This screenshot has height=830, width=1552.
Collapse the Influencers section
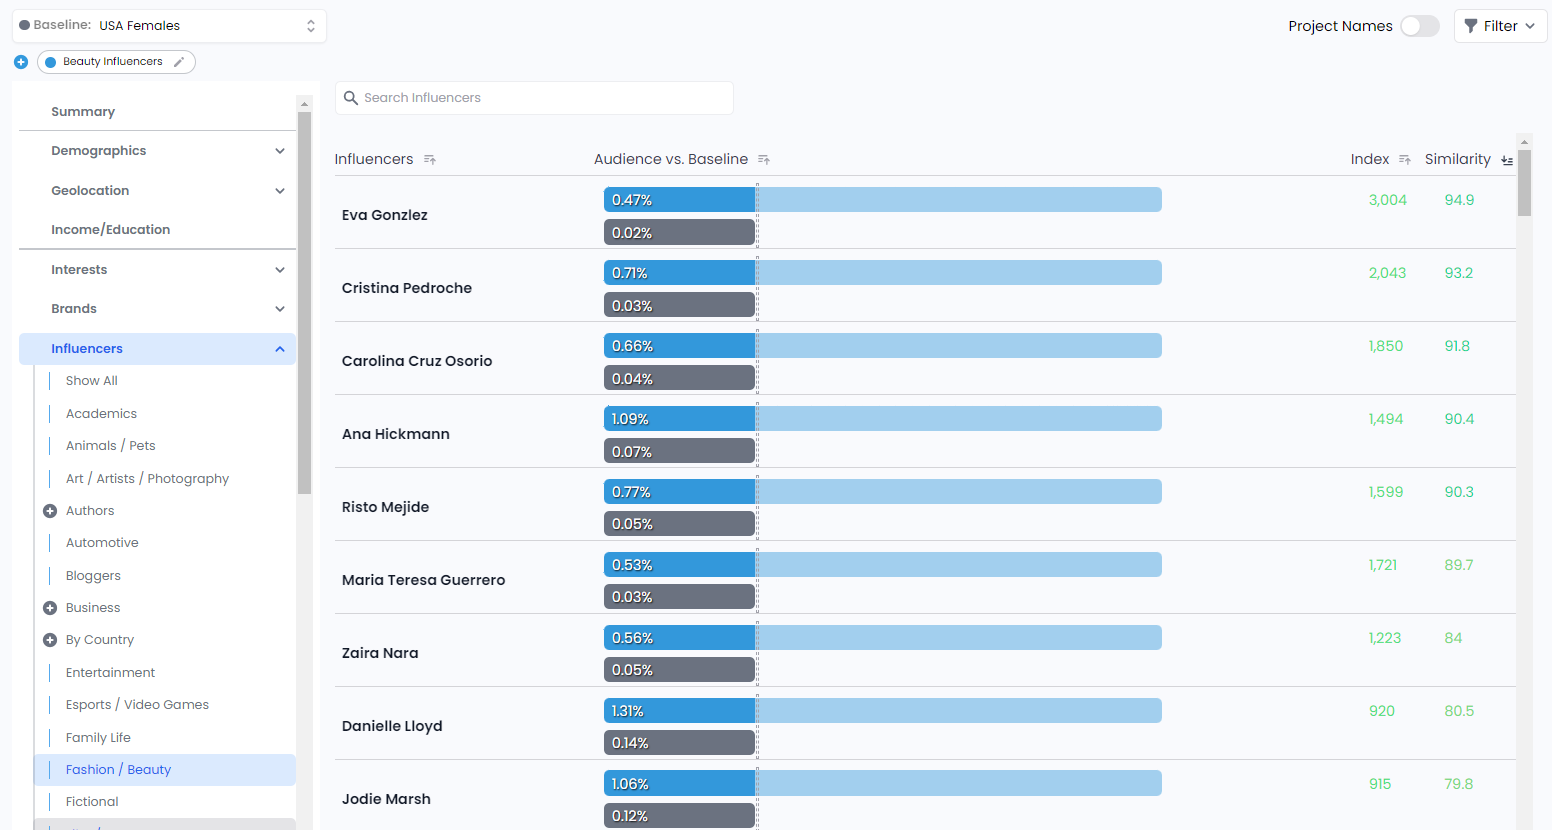[279, 349]
